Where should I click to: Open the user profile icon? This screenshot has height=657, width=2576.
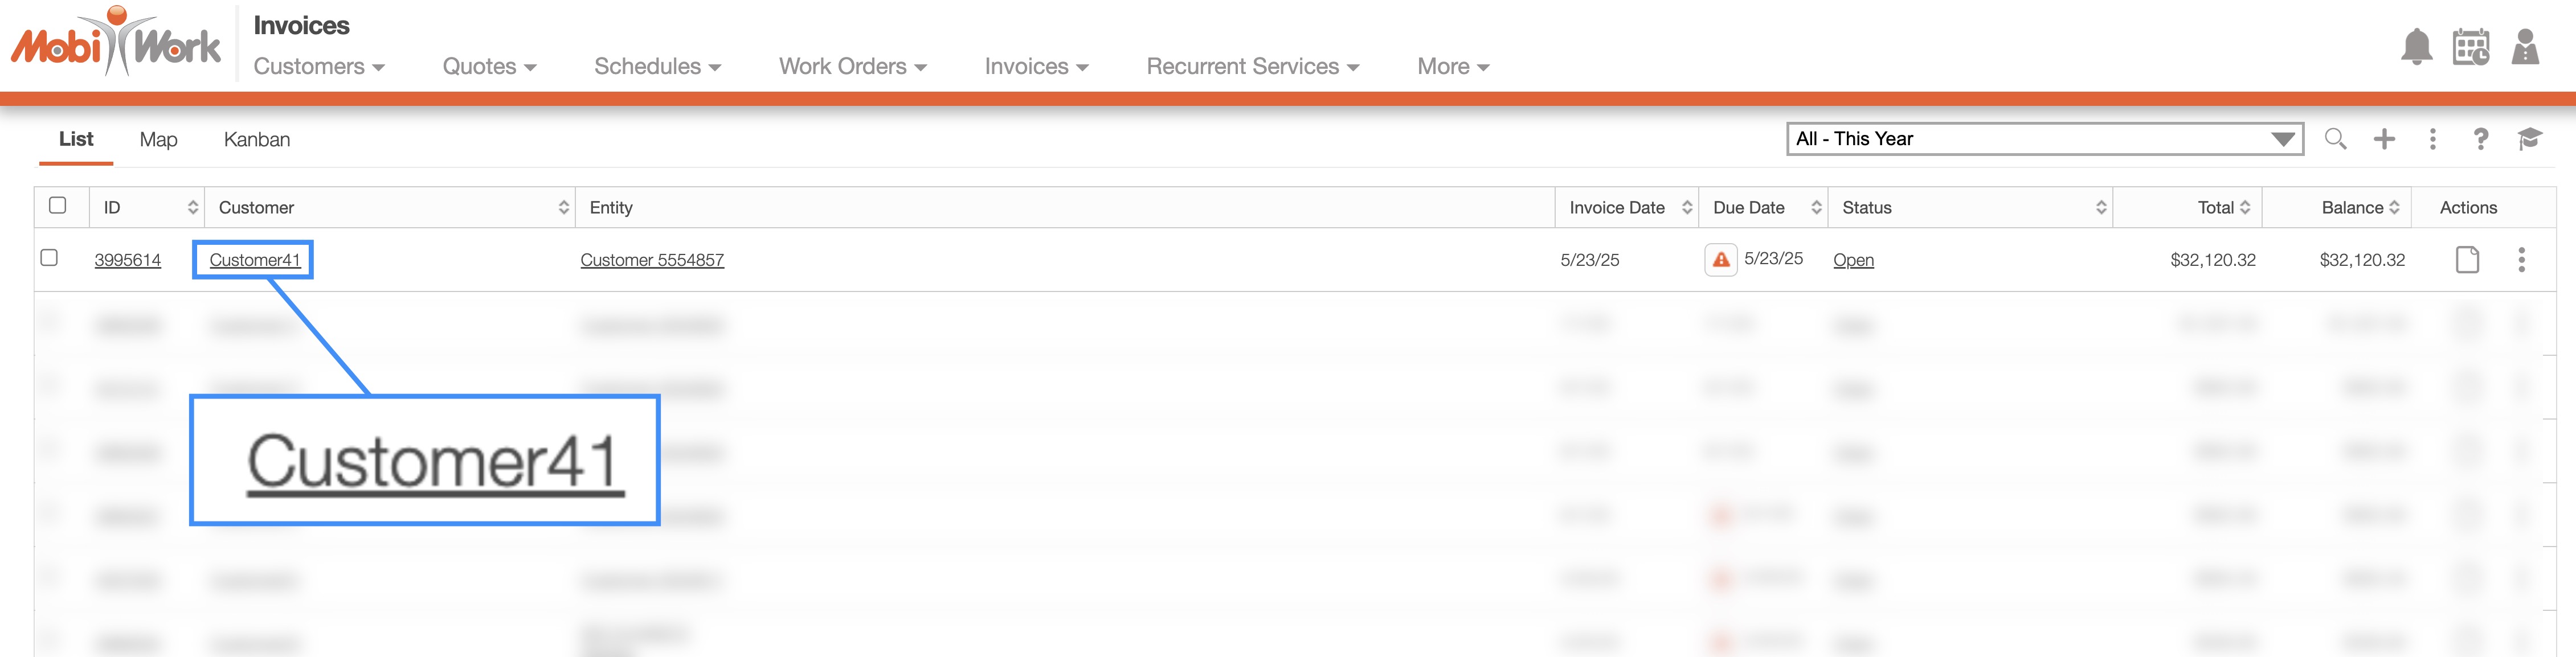(x=2525, y=47)
